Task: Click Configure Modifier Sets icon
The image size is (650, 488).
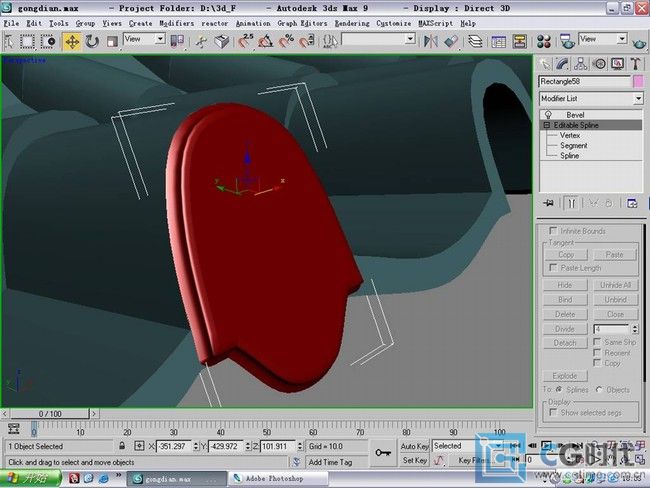Action: [632, 203]
